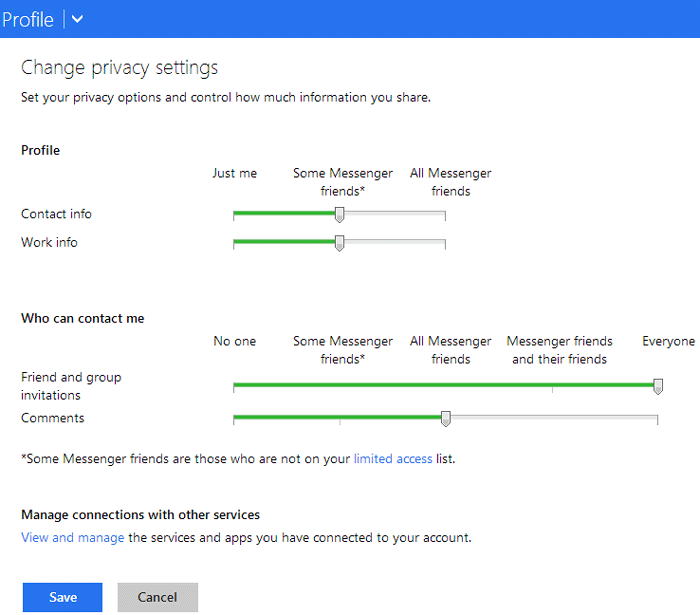Click the Cancel button

pos(158,597)
